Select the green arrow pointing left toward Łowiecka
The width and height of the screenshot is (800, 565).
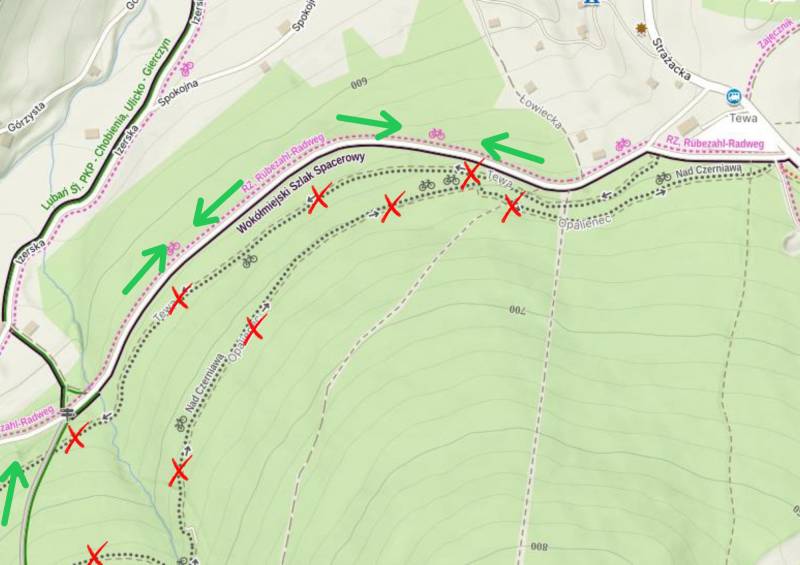pyautogui.click(x=512, y=148)
